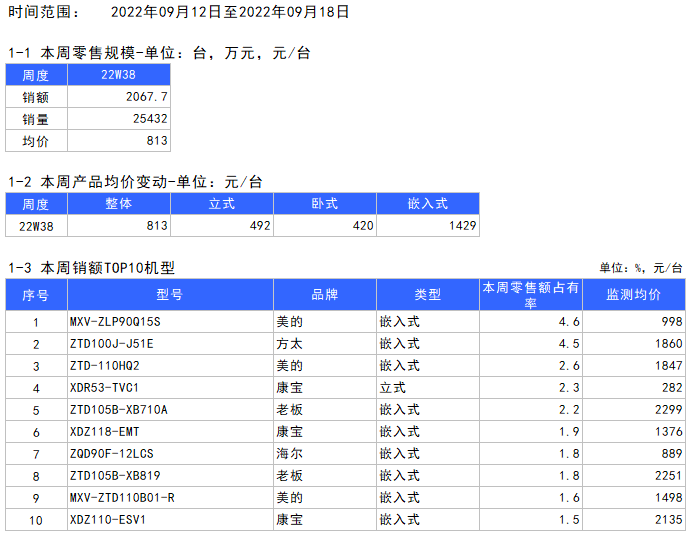Click monitored price 998
The image size is (690, 537).
tap(672, 322)
